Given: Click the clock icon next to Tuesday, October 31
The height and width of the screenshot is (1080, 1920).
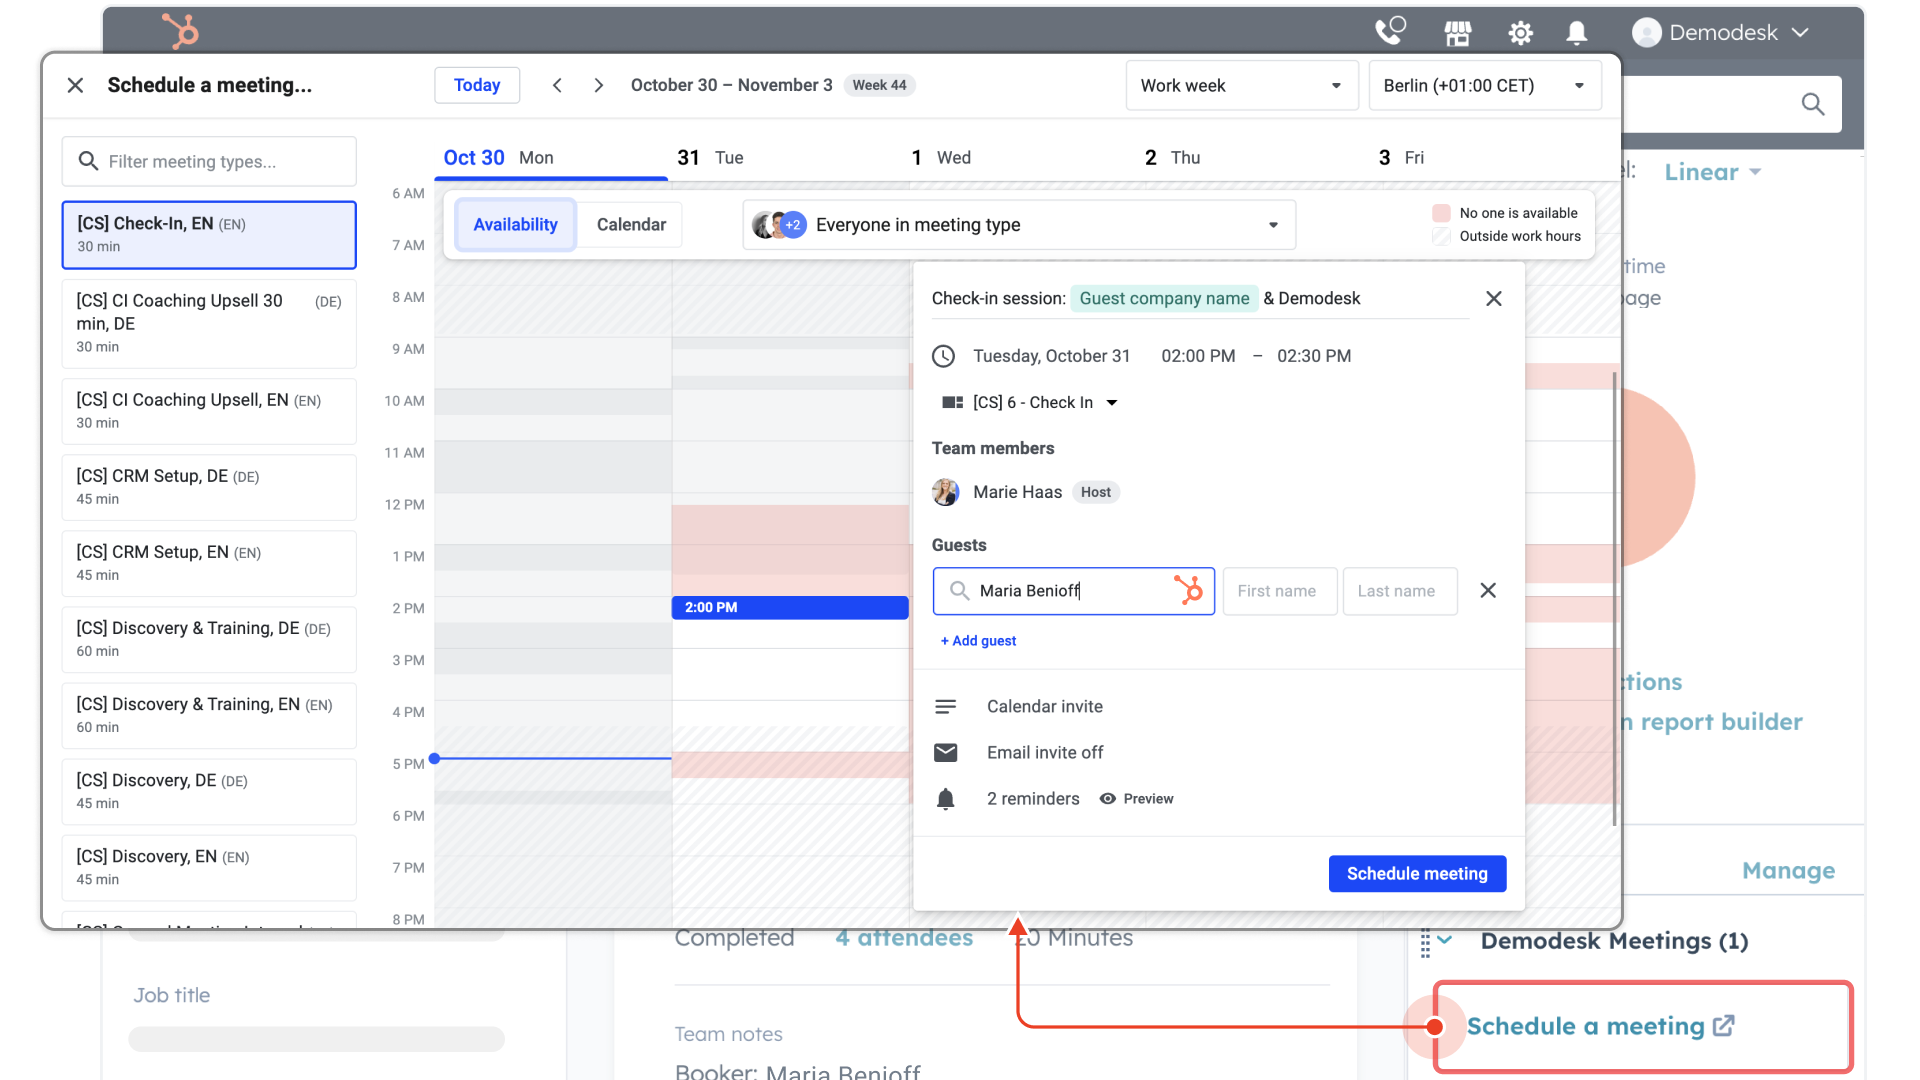Looking at the screenshot, I should point(945,356).
